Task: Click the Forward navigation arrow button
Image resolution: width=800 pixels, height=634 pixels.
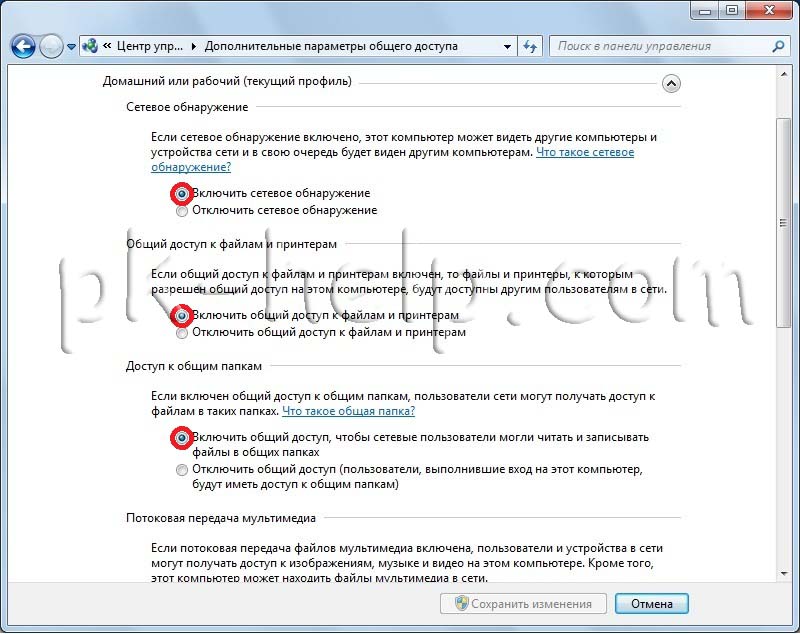Action: pos(51,46)
